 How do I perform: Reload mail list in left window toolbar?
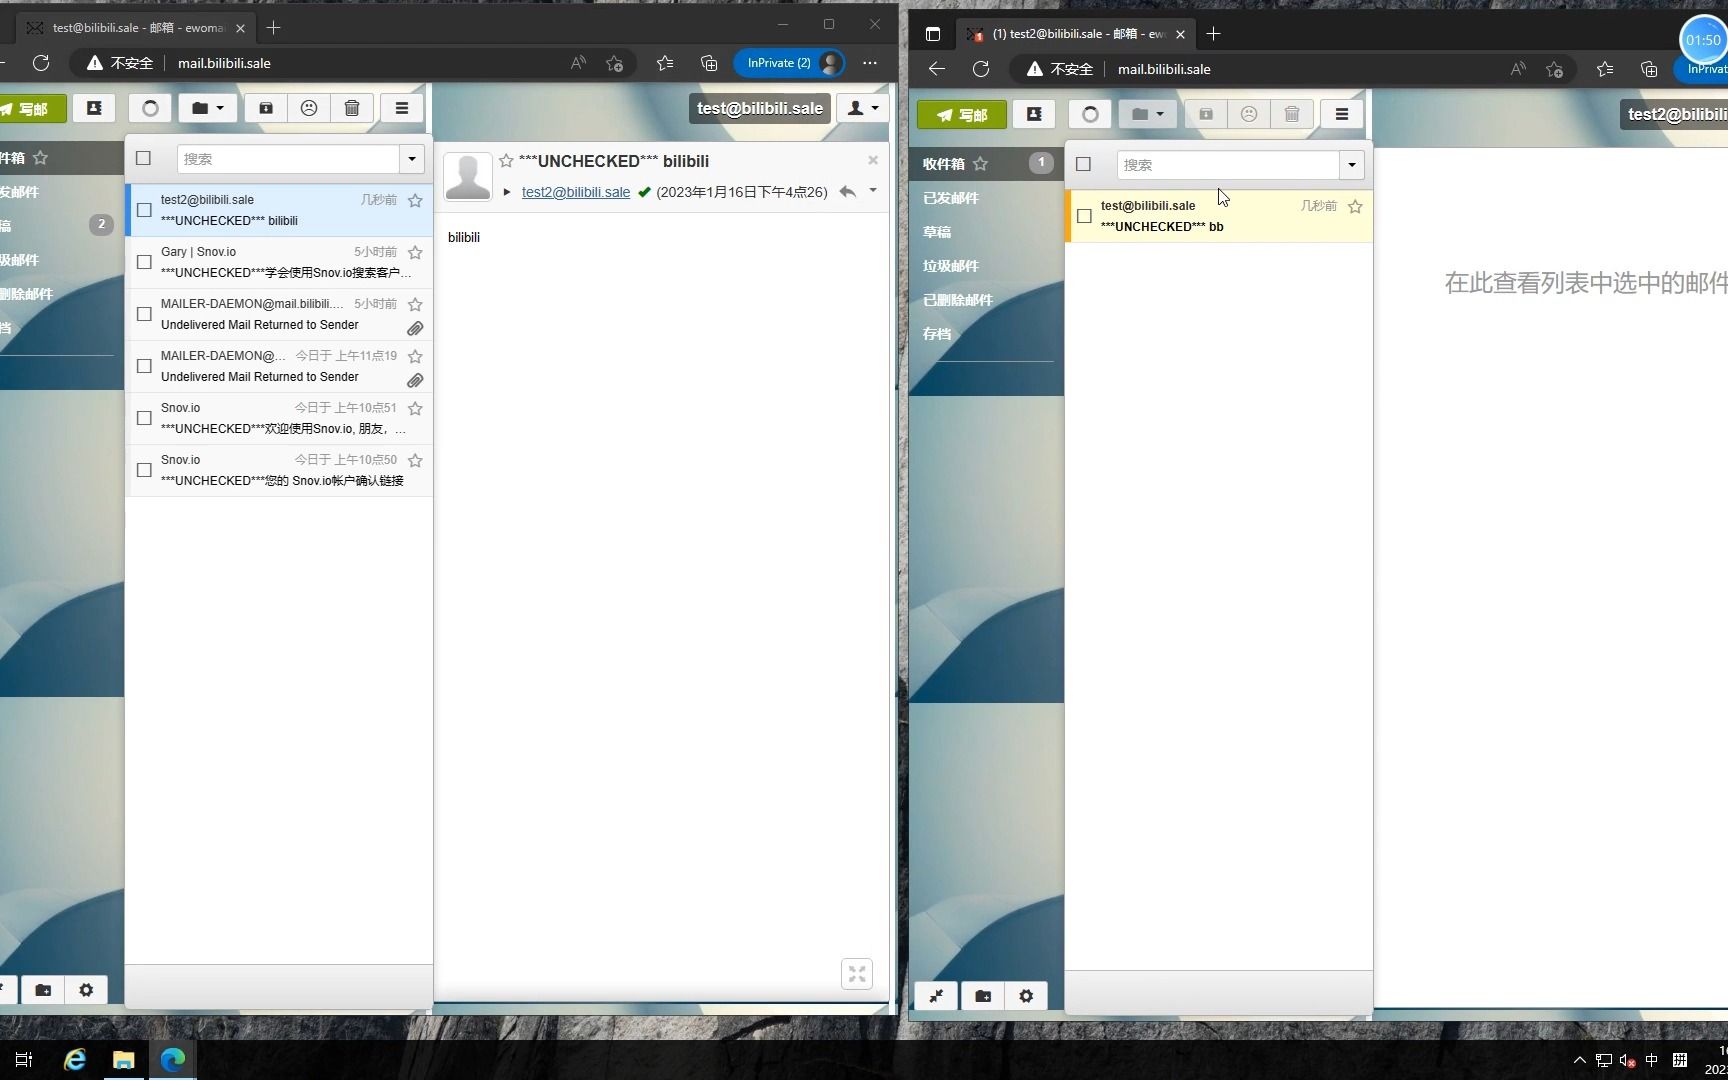pos(150,108)
